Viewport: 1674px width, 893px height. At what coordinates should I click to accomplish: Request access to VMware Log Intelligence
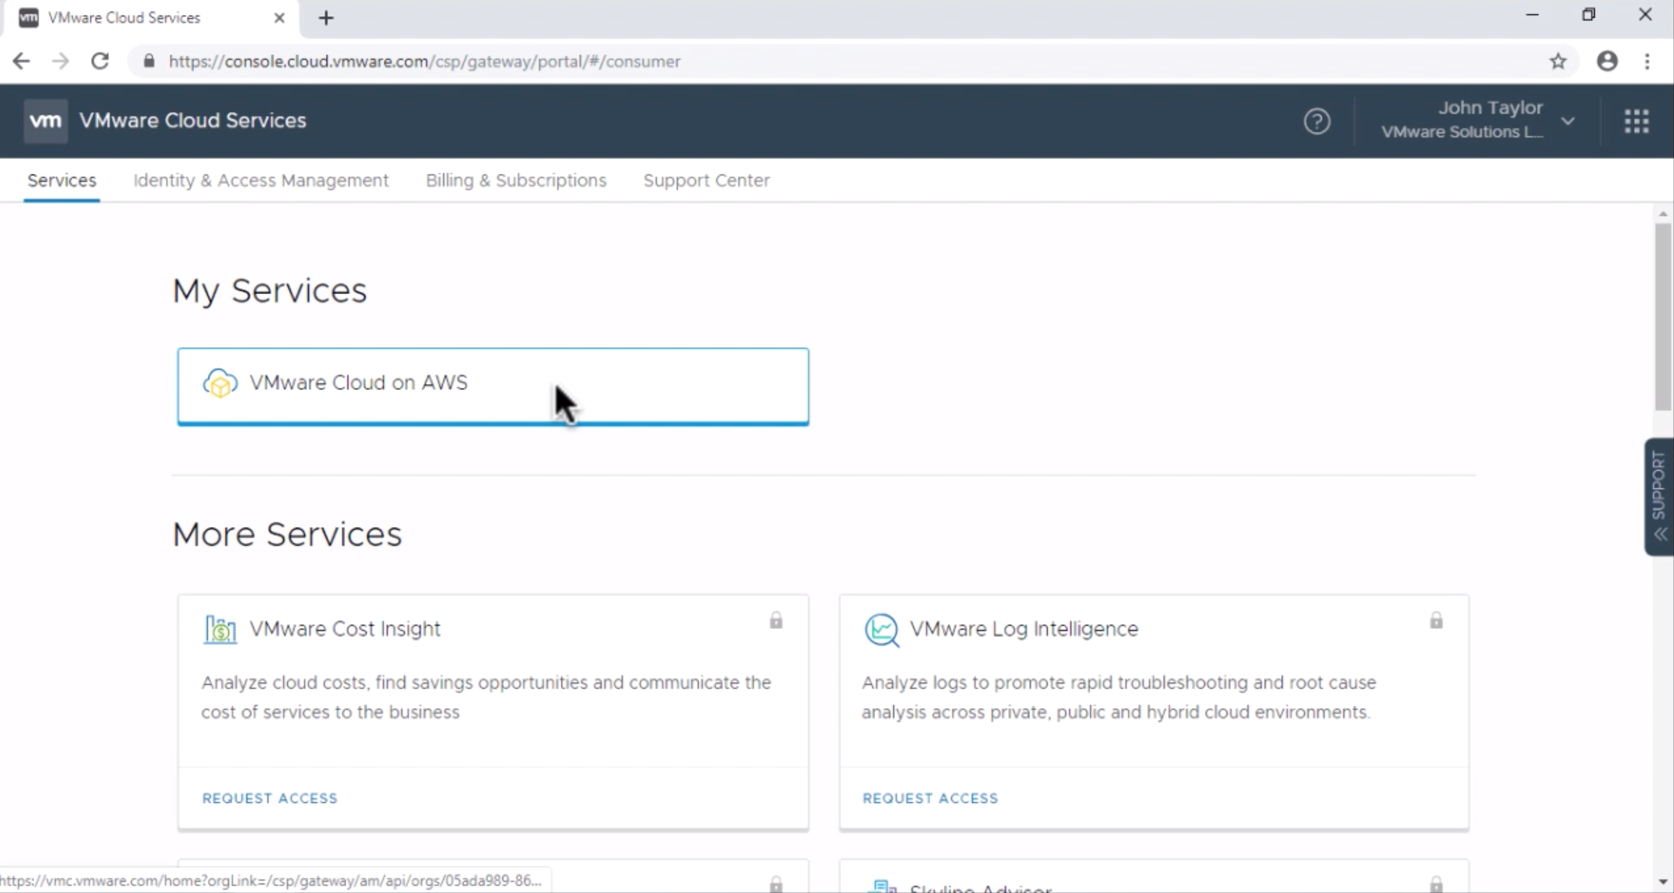pyautogui.click(x=930, y=798)
